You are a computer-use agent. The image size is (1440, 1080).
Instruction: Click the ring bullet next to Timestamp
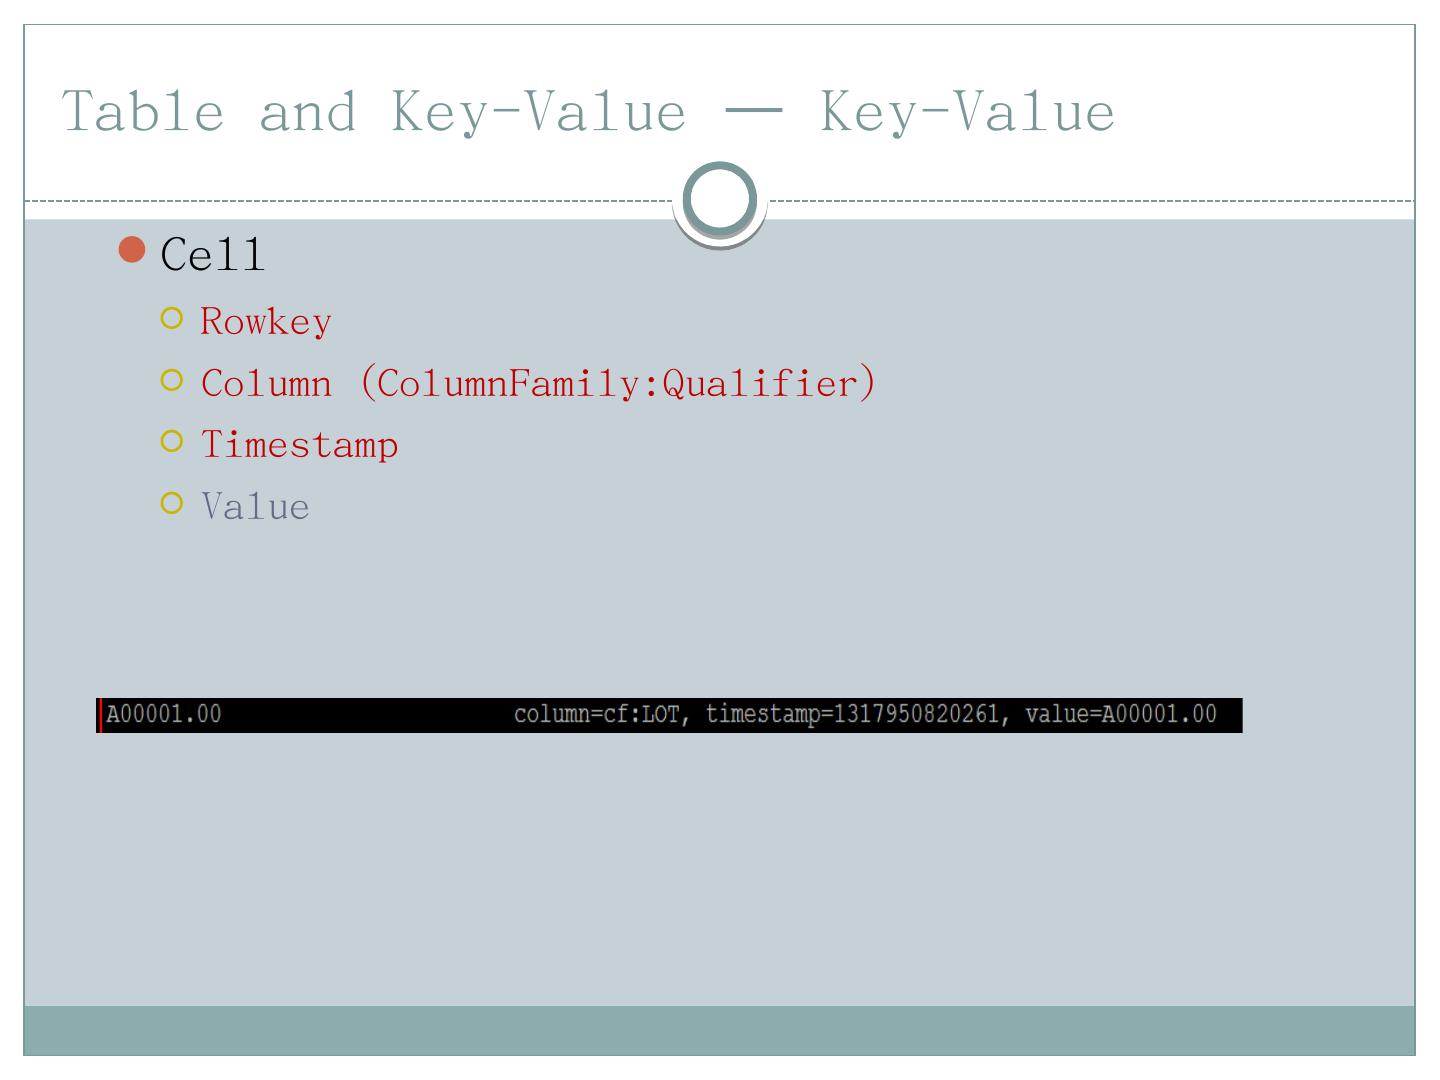(x=172, y=442)
